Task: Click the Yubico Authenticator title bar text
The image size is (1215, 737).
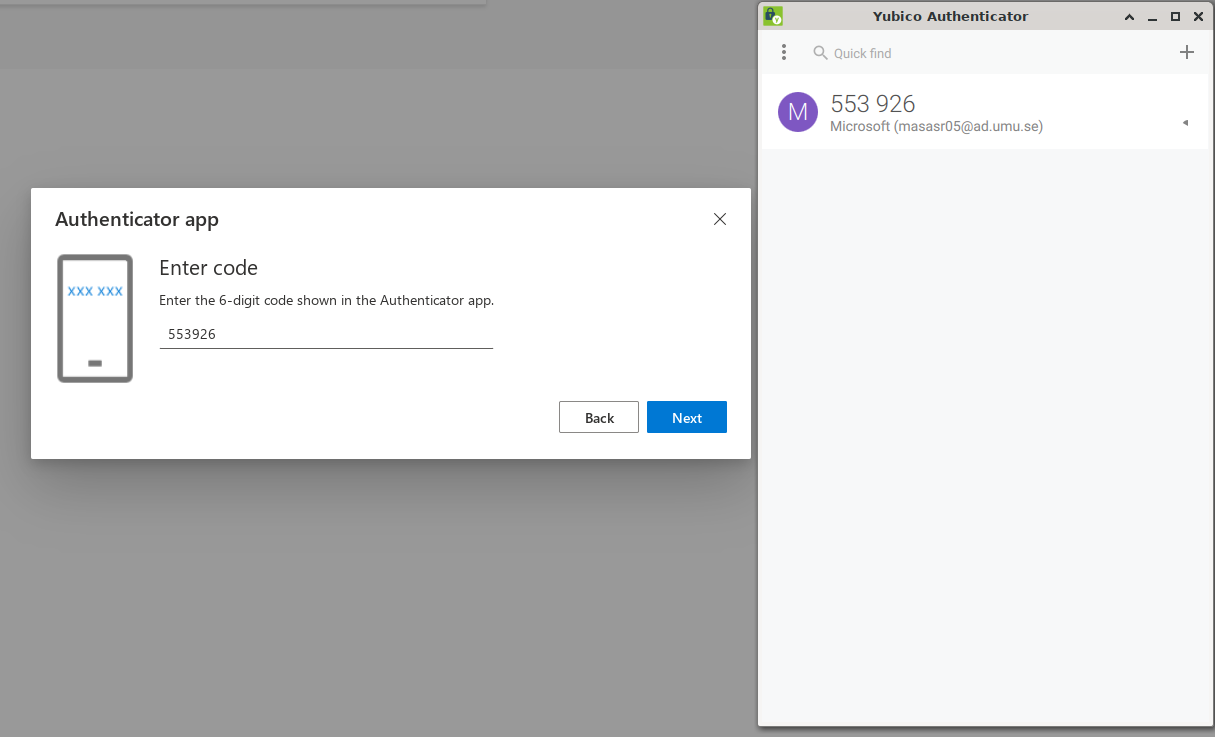Action: tap(950, 16)
